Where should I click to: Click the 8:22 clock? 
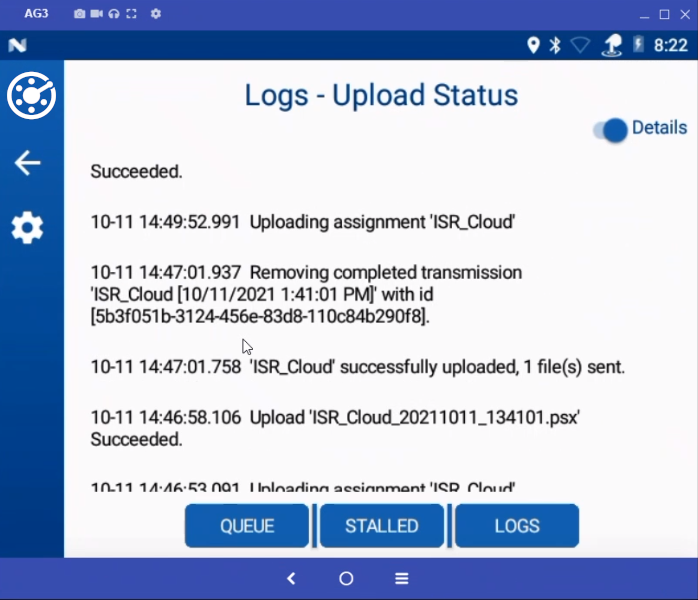(x=671, y=45)
